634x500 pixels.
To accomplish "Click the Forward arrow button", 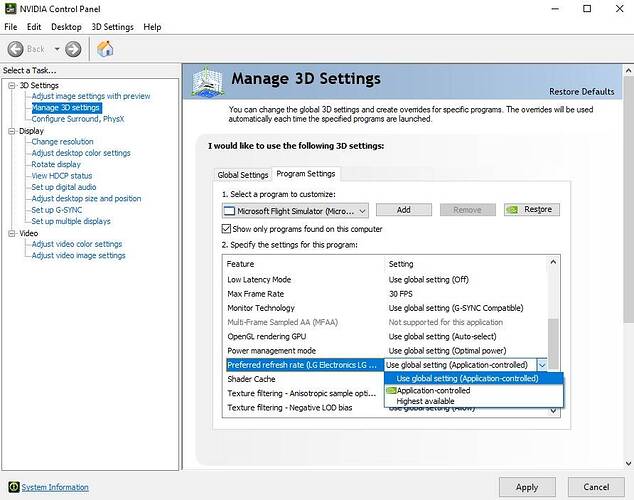I will coord(73,49).
